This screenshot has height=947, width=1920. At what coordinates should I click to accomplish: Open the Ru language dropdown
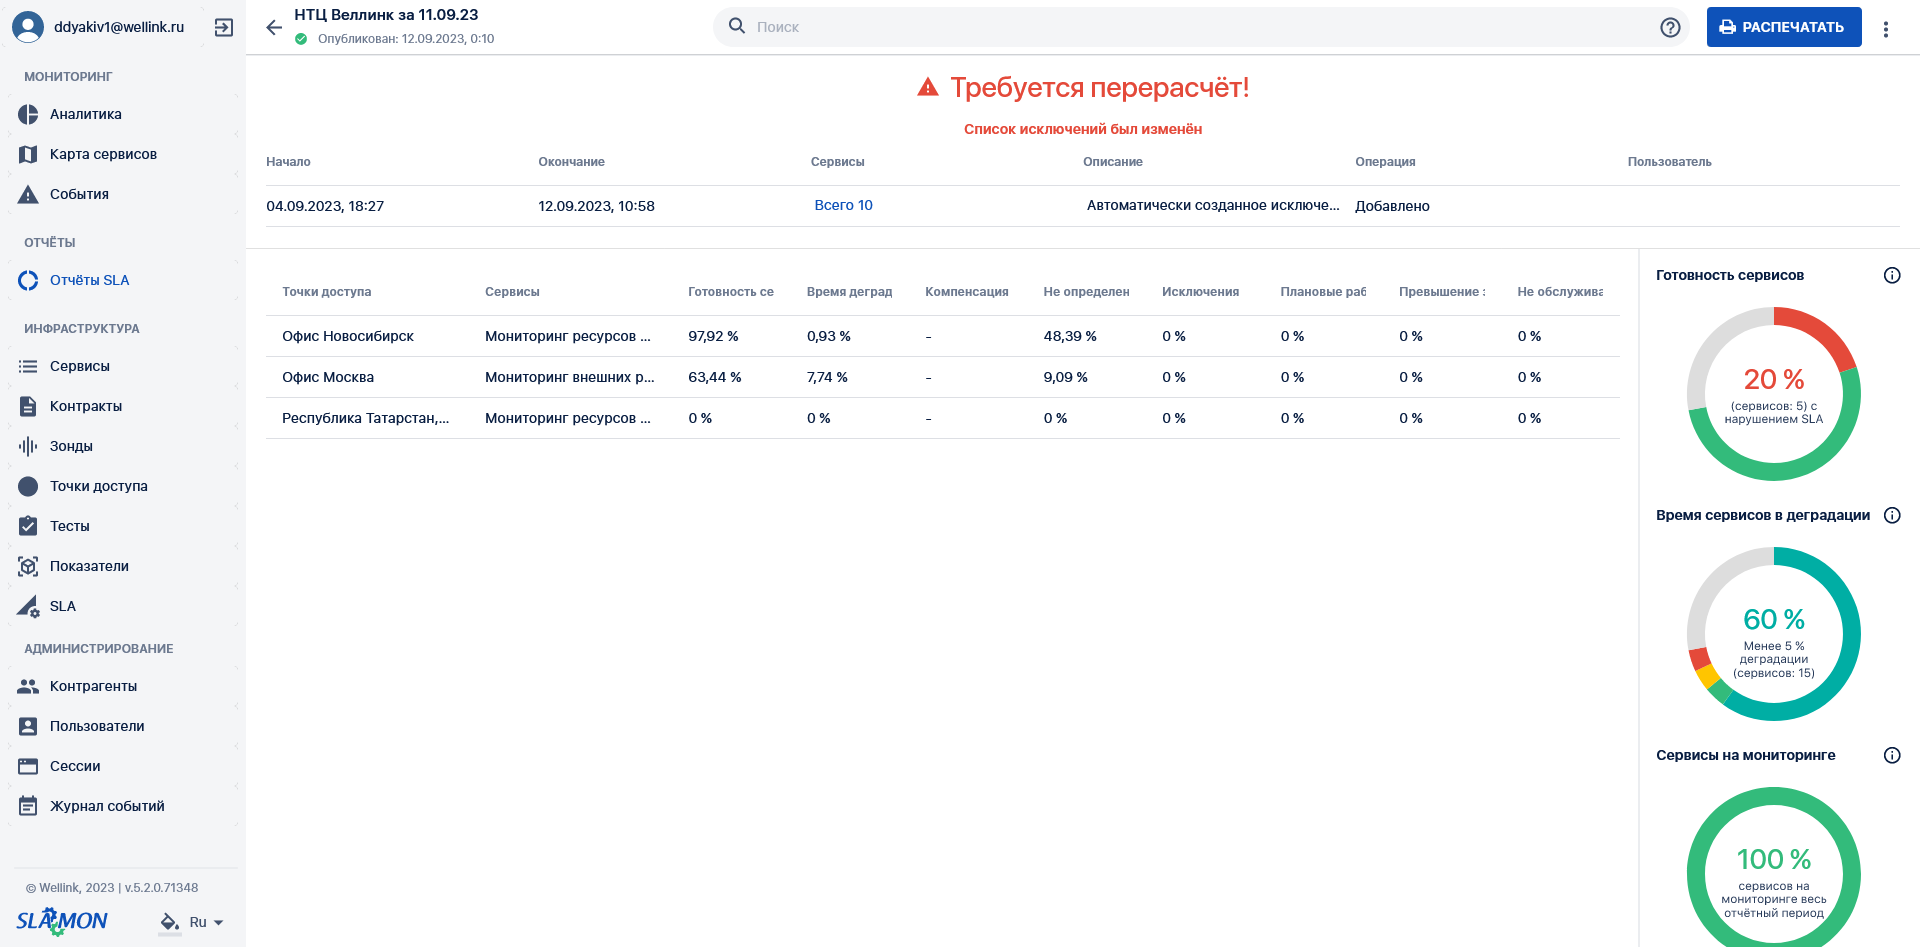click(207, 922)
